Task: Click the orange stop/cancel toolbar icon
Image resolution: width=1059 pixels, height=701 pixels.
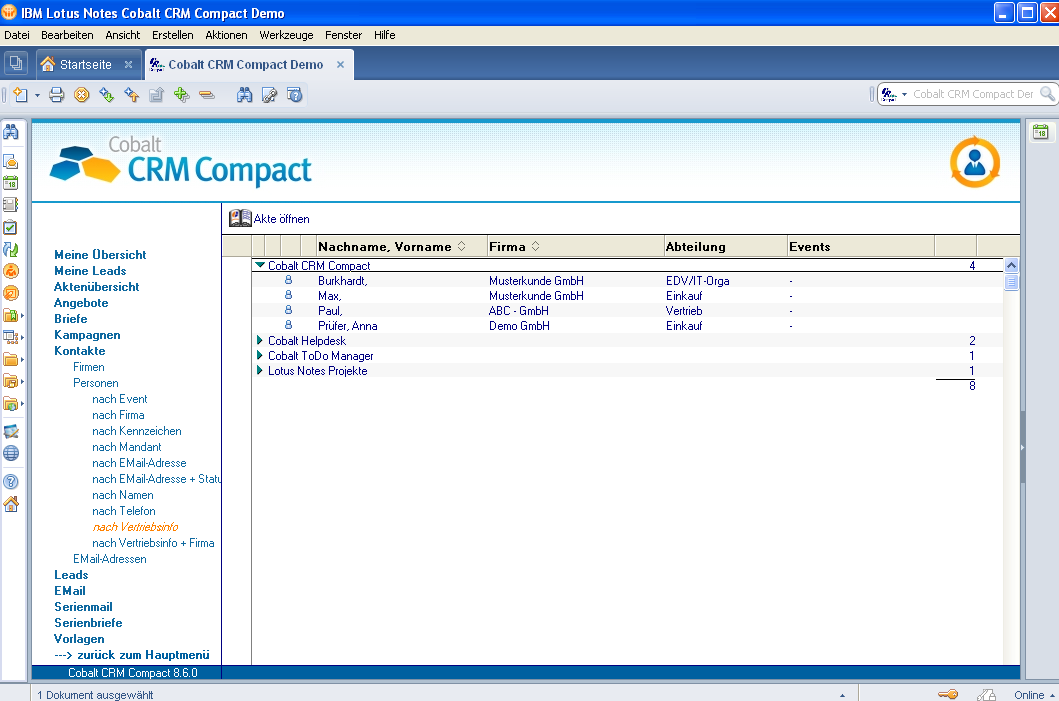Action: tap(82, 95)
